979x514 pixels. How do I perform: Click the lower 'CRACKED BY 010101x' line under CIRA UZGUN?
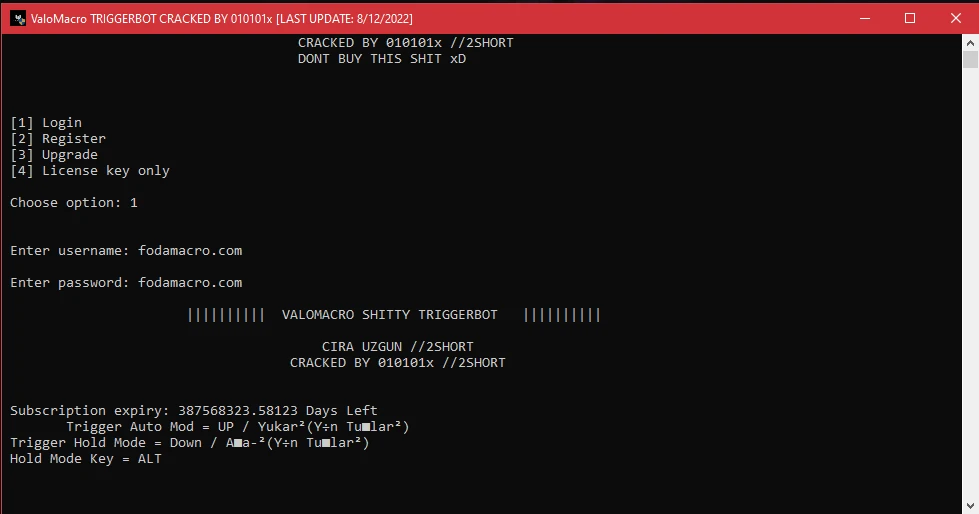click(x=398, y=362)
